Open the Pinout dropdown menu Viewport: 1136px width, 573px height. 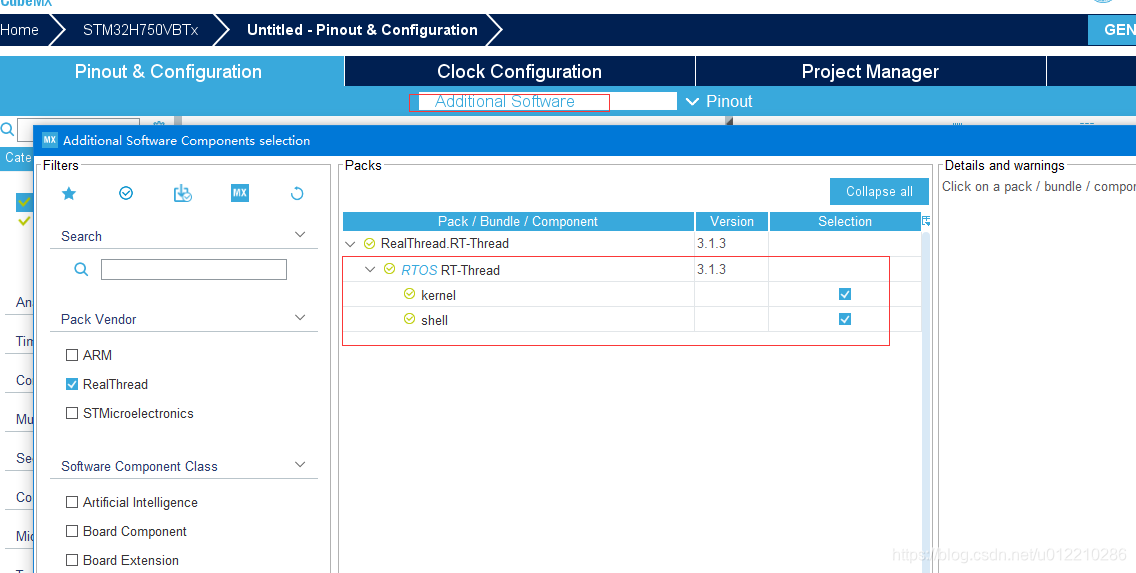tap(719, 101)
